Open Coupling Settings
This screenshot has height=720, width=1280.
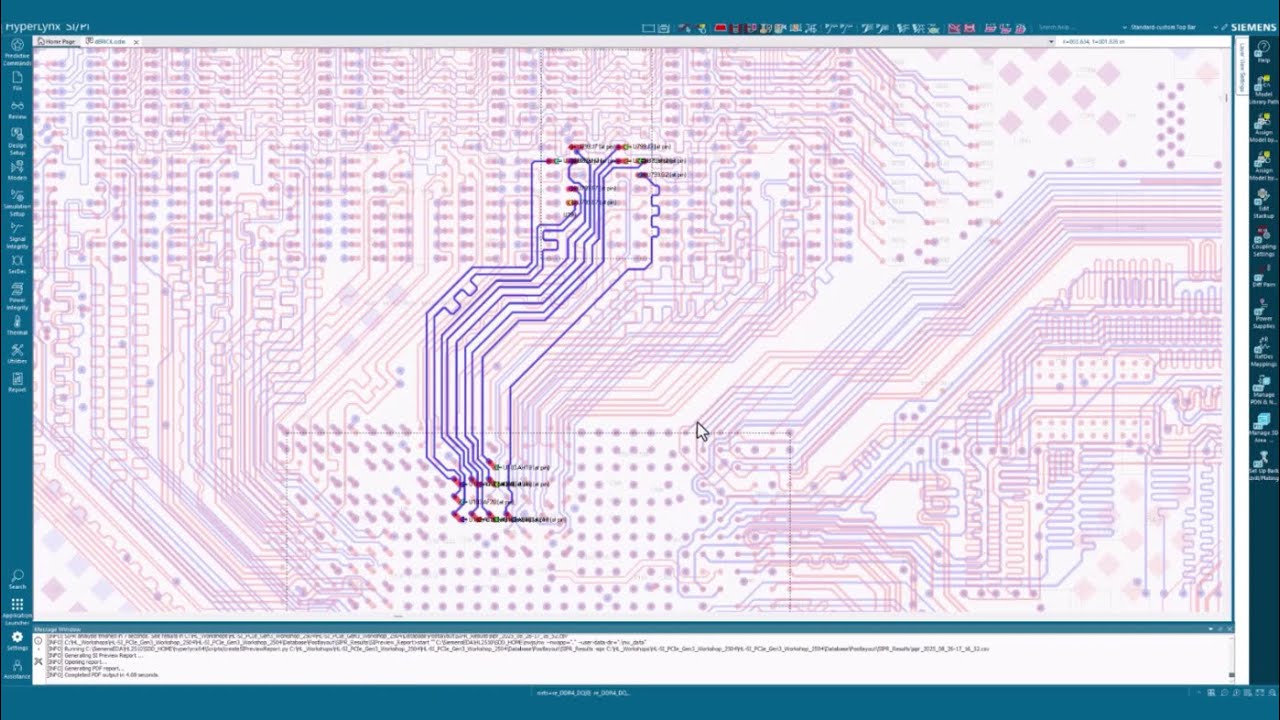click(1264, 243)
